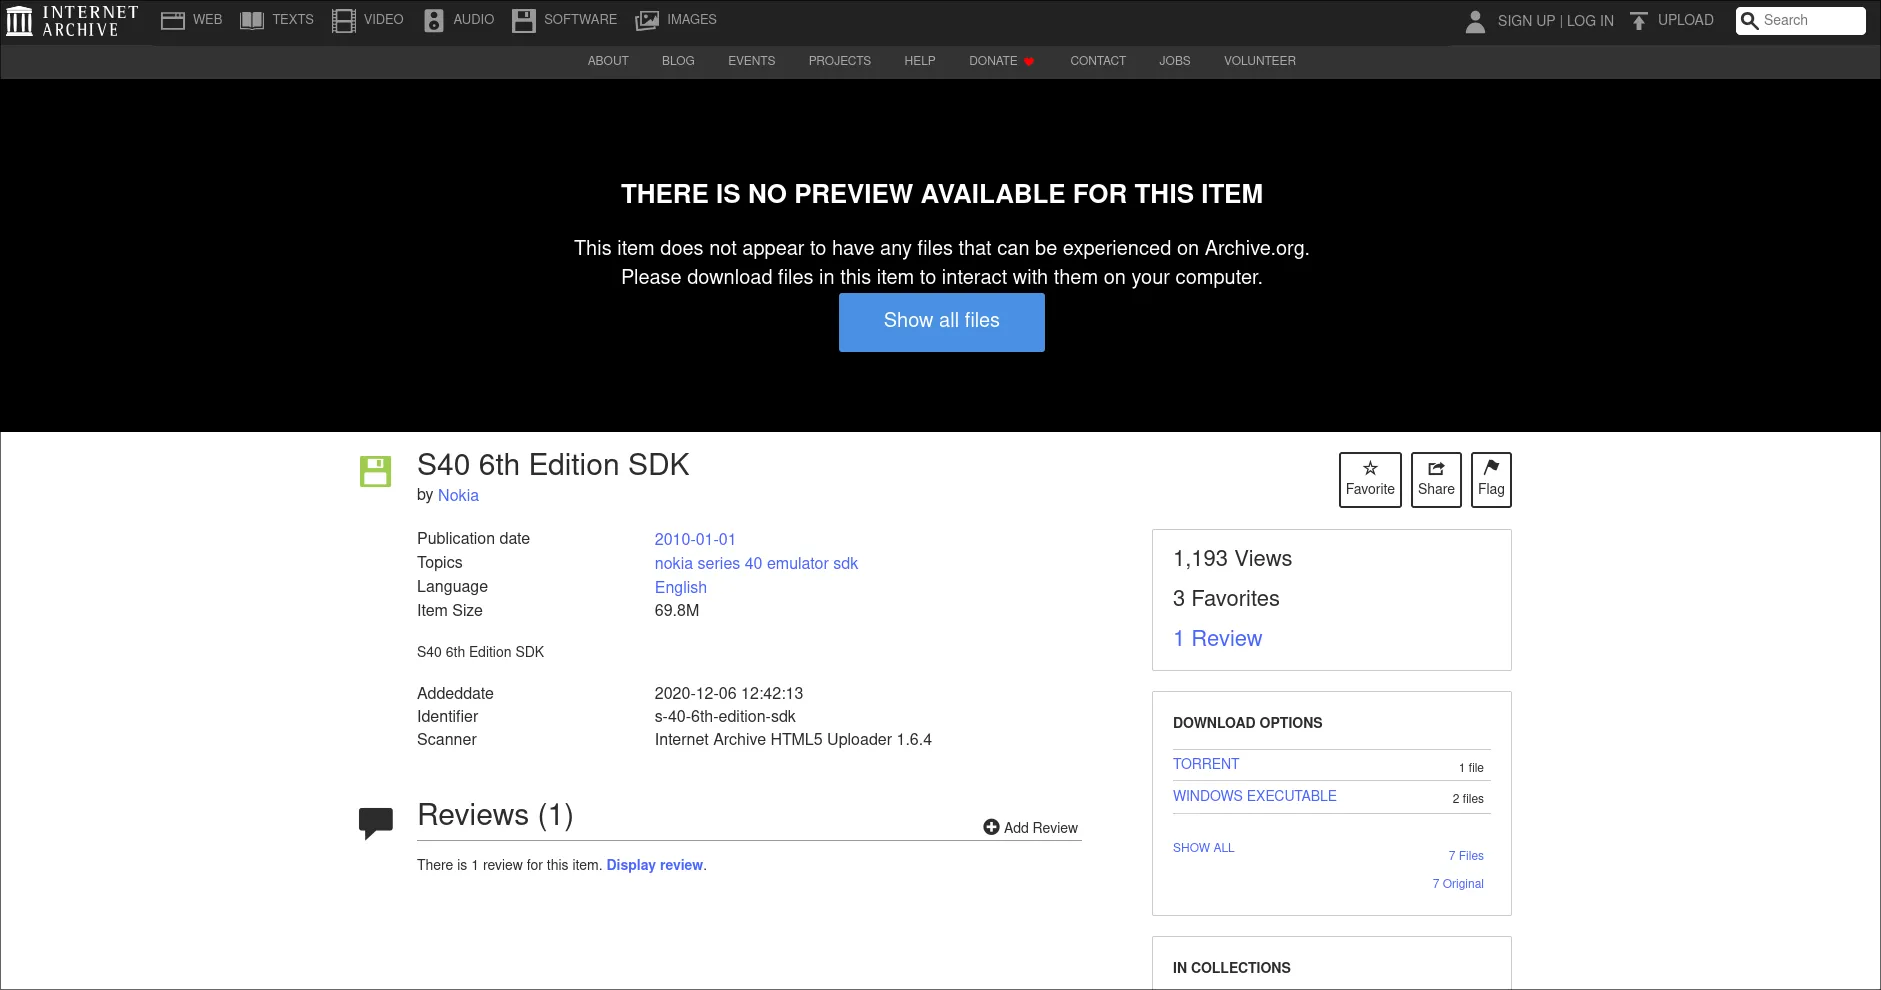This screenshot has width=1881, height=990.
Task: Click the Show all files button
Action: pos(941,321)
